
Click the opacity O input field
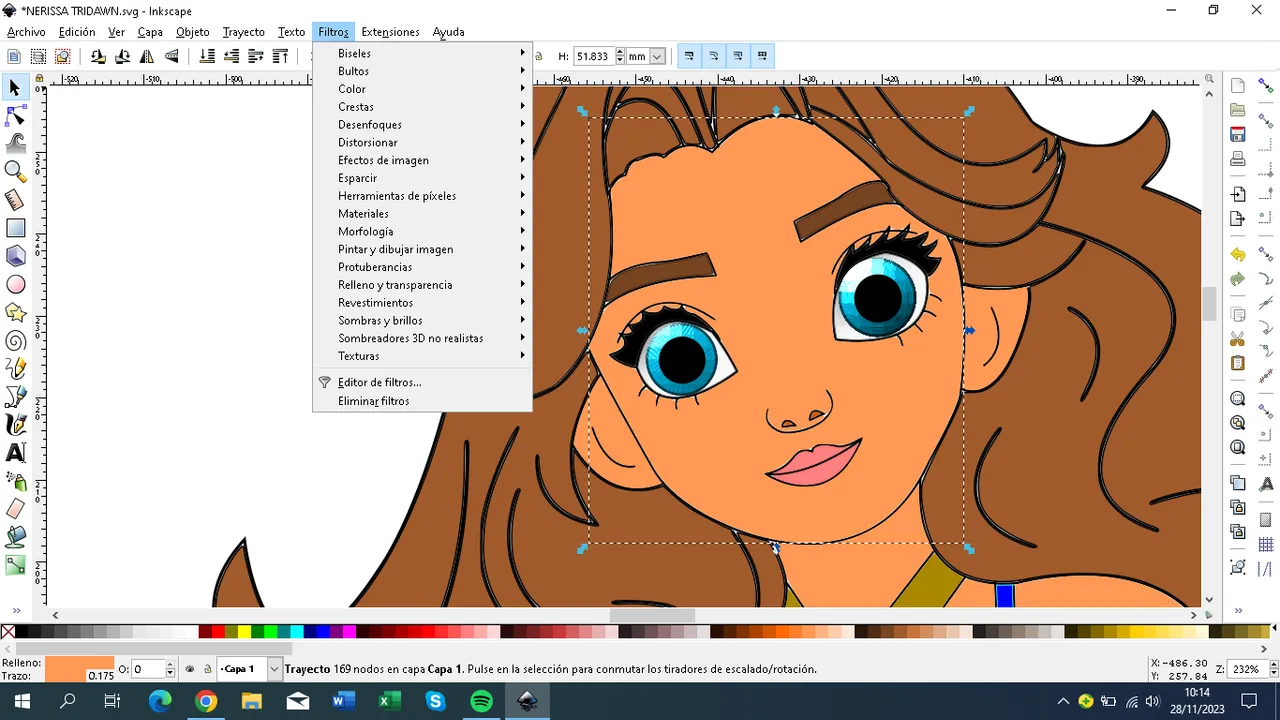(x=147, y=669)
